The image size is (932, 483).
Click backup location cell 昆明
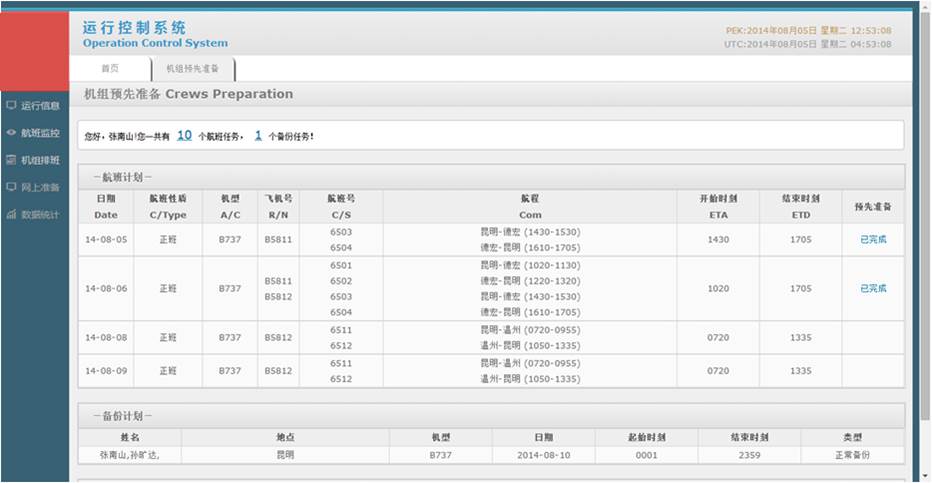click(285, 455)
